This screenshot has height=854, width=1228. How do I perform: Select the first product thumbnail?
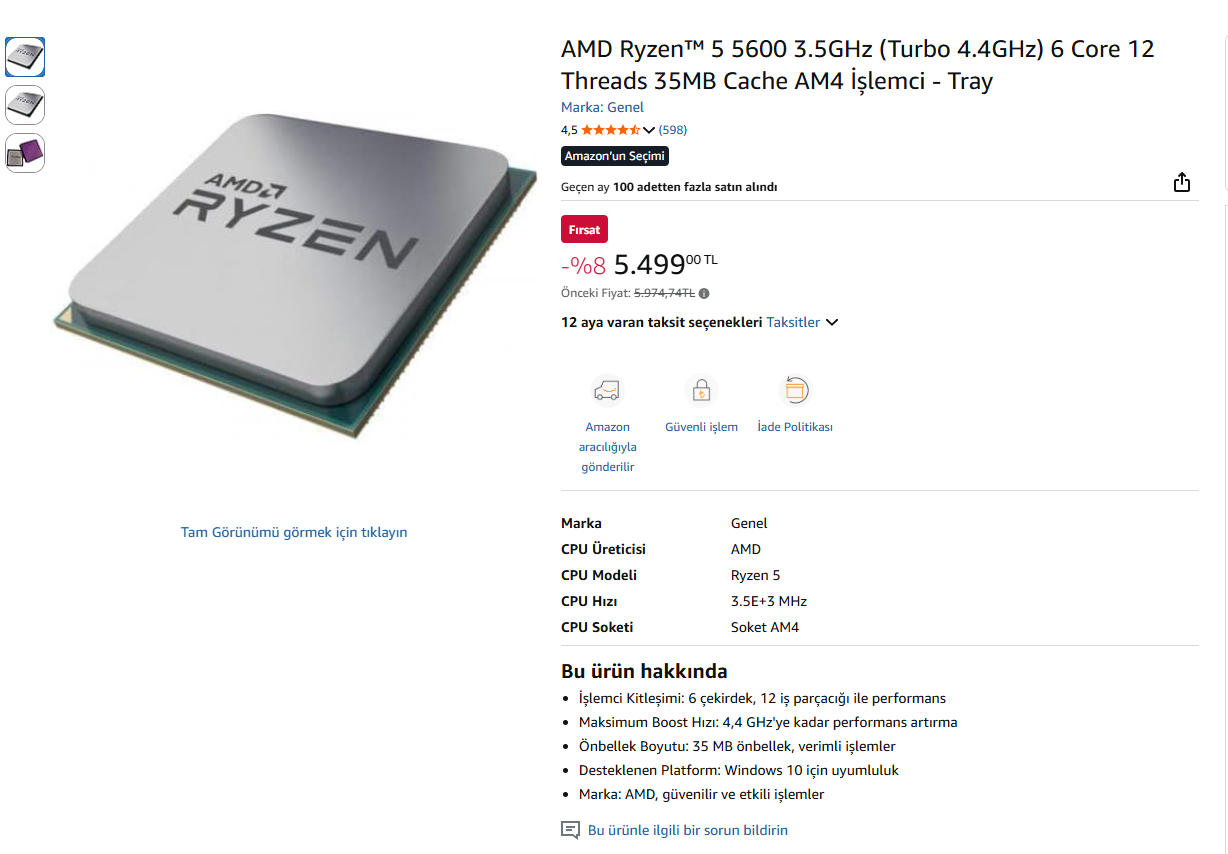coord(25,57)
